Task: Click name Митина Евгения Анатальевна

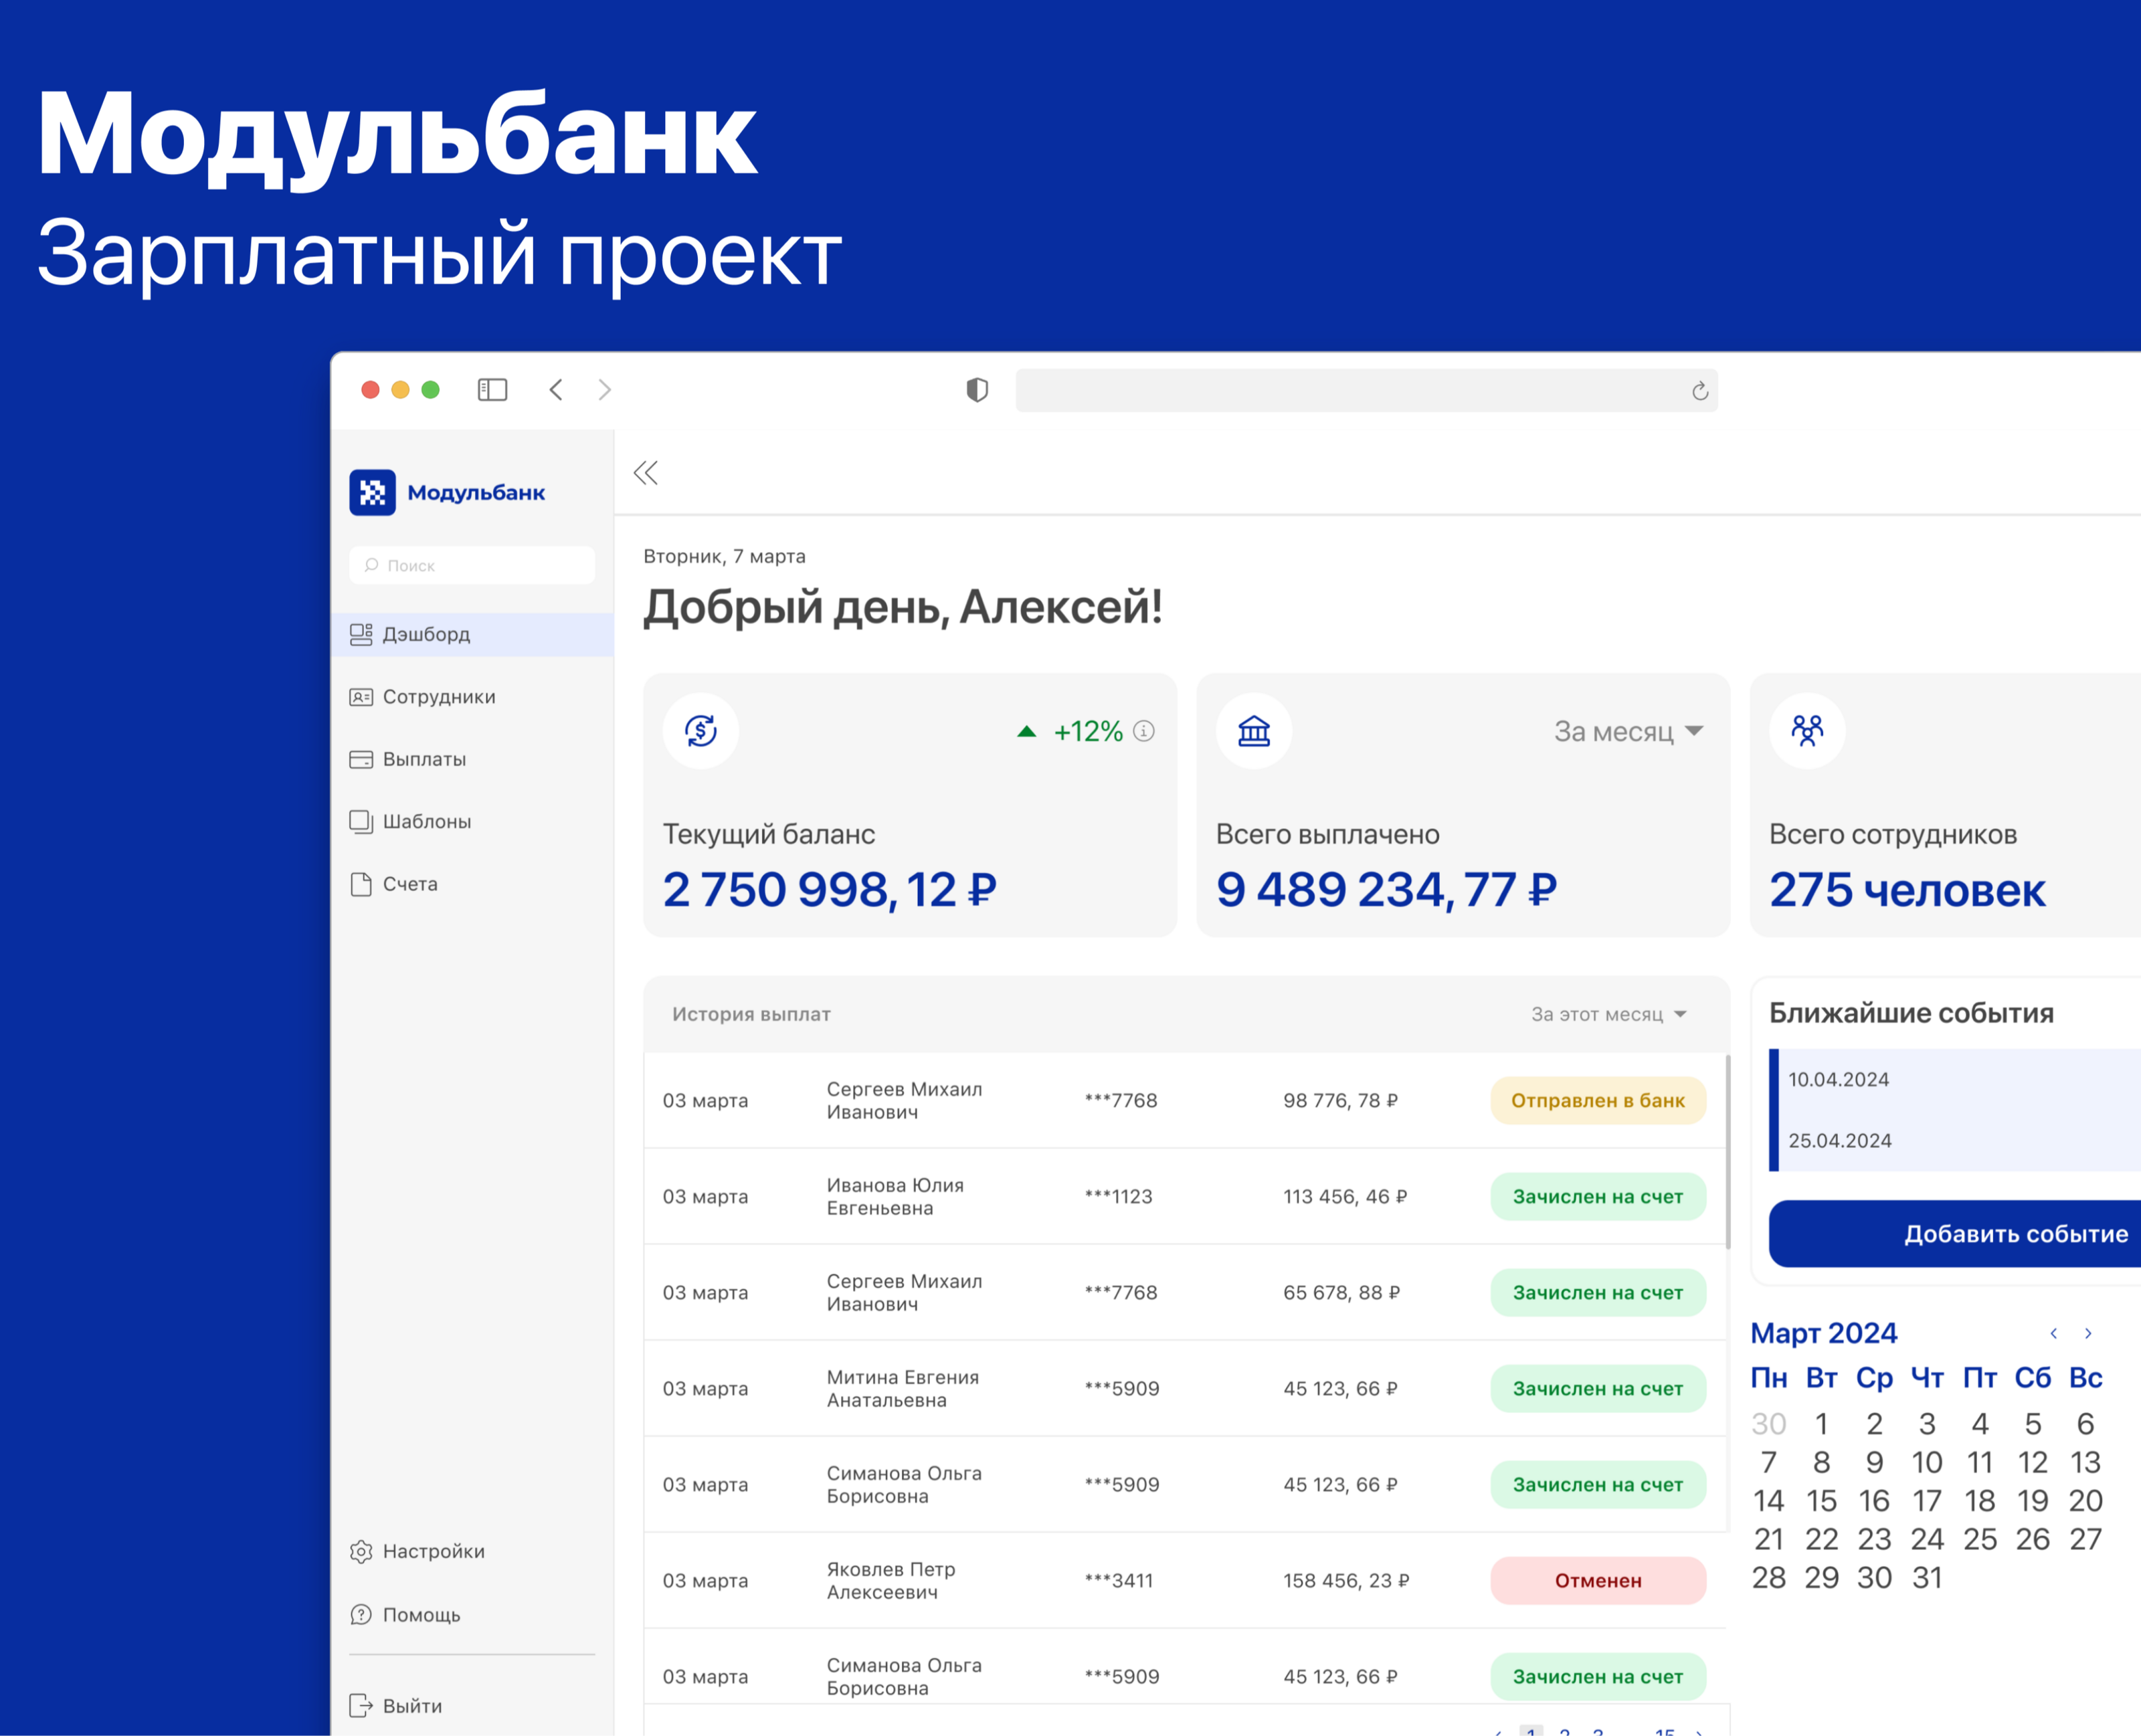Action: pos(903,1388)
